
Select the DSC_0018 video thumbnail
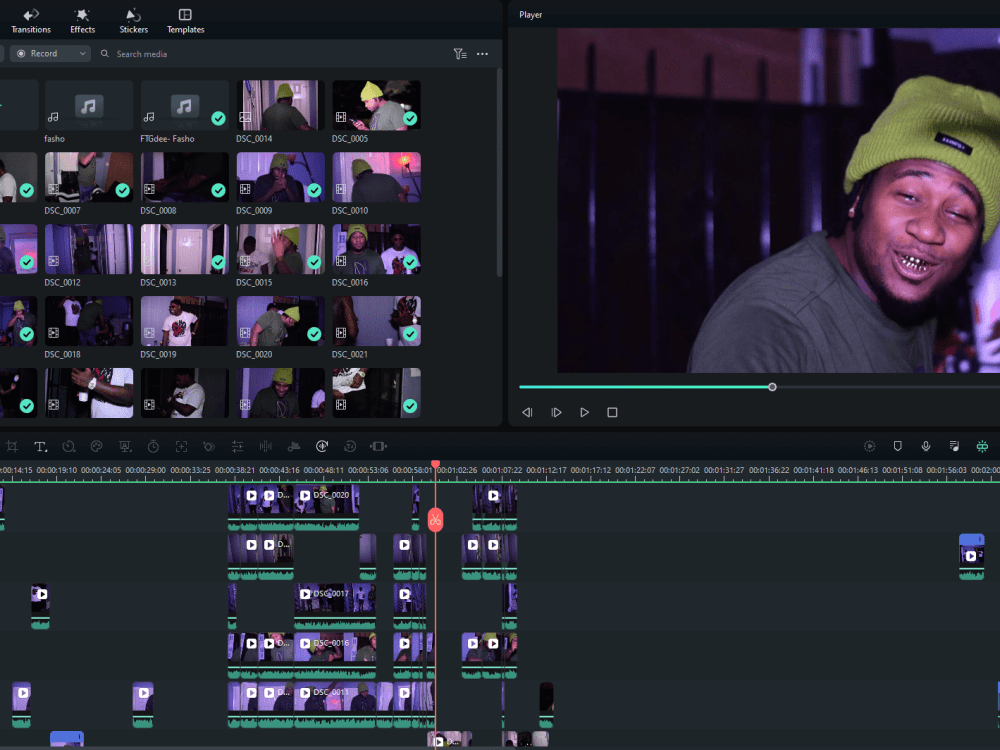coord(89,321)
